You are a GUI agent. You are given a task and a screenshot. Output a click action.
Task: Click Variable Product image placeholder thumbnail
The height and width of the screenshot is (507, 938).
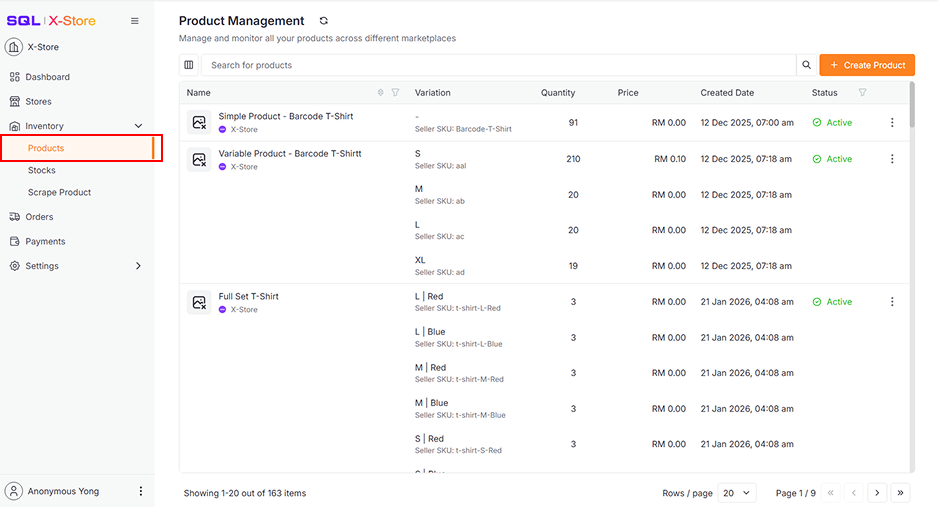coord(199,160)
